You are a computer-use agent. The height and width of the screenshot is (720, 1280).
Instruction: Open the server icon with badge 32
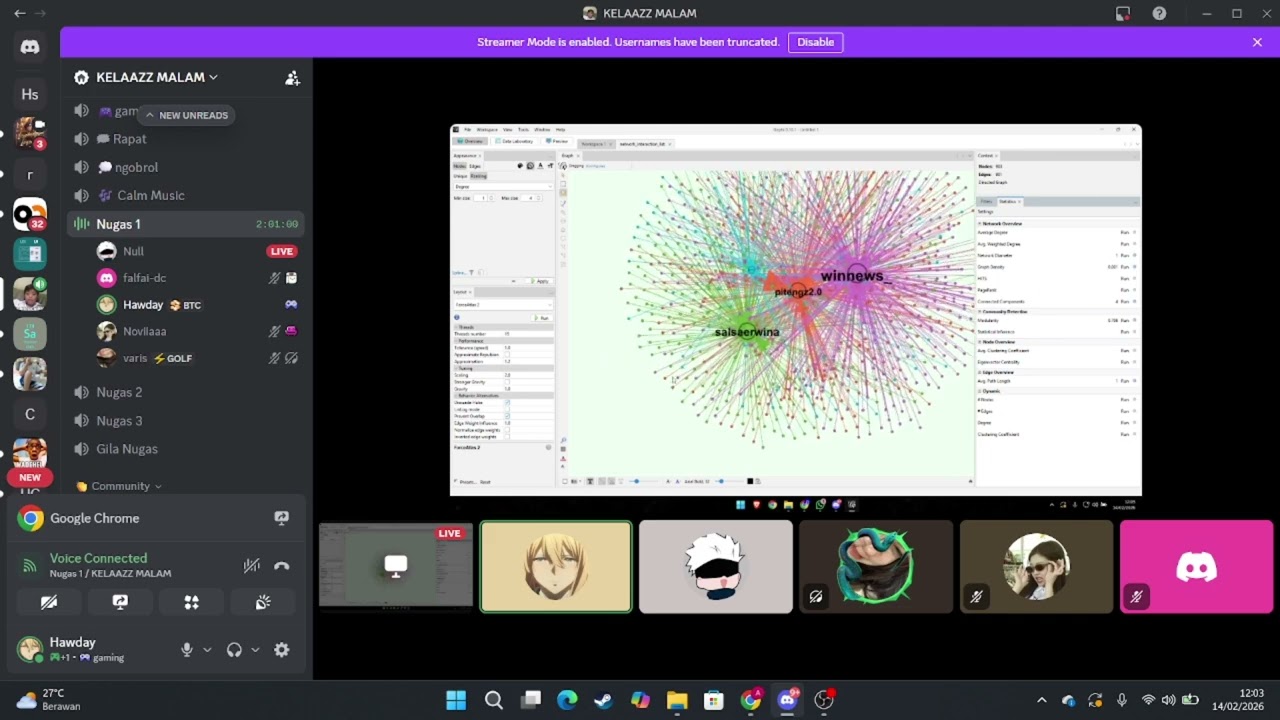pyautogui.click(x=30, y=214)
